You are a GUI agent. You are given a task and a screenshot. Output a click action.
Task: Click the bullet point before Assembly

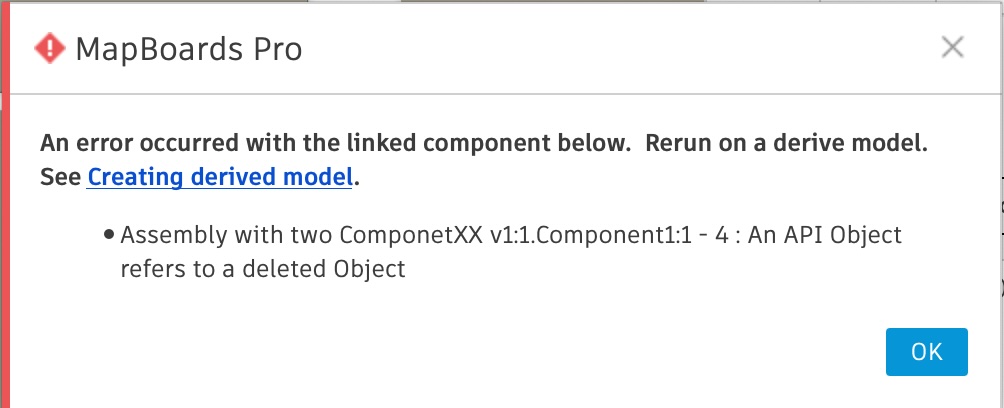point(108,237)
